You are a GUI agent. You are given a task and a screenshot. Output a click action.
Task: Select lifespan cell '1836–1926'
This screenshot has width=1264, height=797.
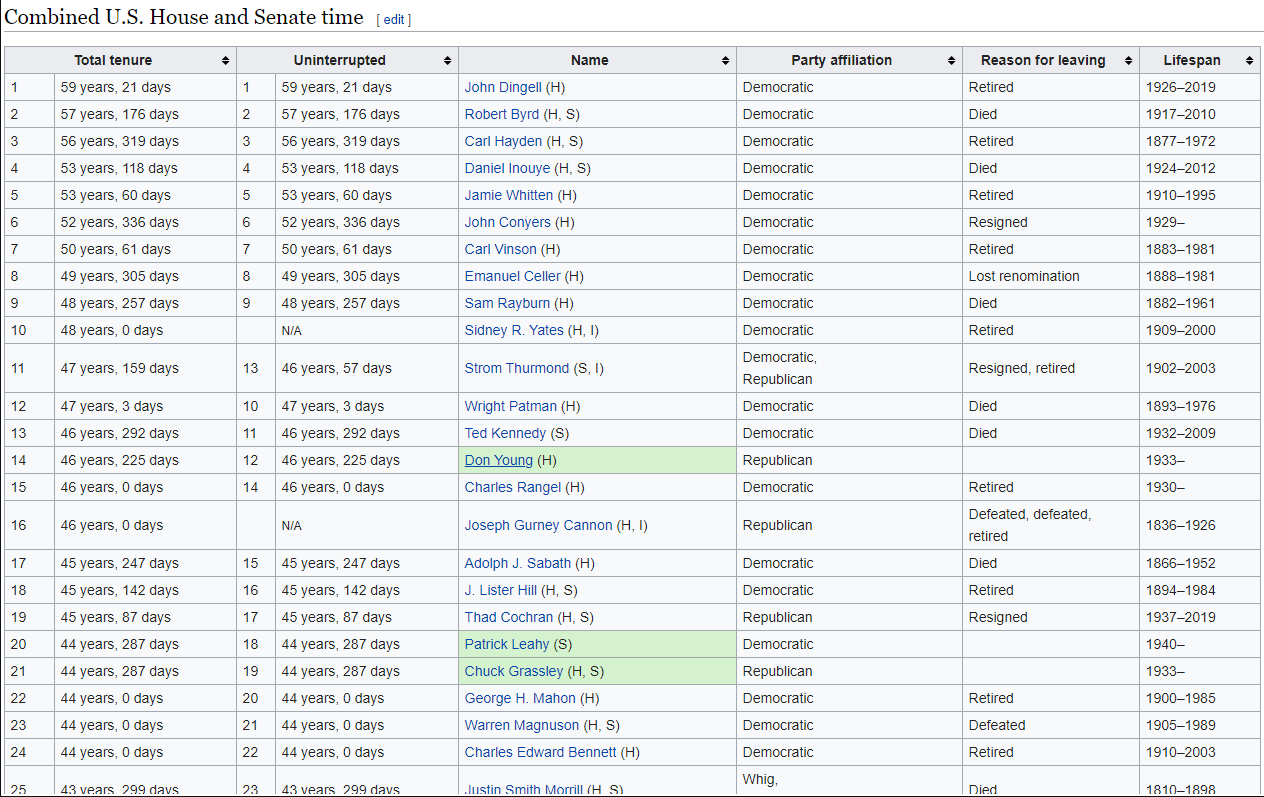[1200, 525]
